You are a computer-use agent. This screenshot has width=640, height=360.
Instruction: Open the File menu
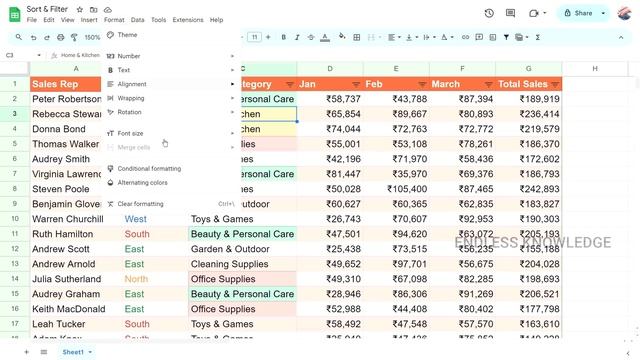tap(31, 20)
